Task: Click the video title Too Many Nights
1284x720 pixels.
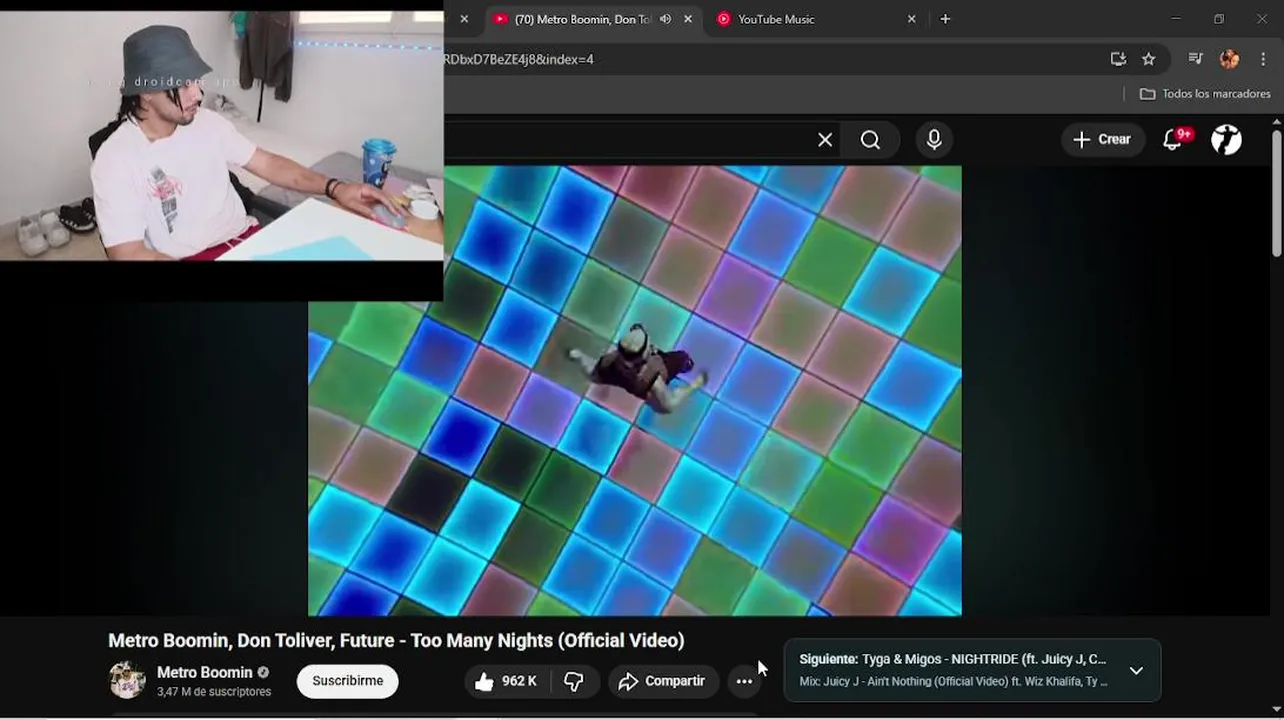Action: 396,641
